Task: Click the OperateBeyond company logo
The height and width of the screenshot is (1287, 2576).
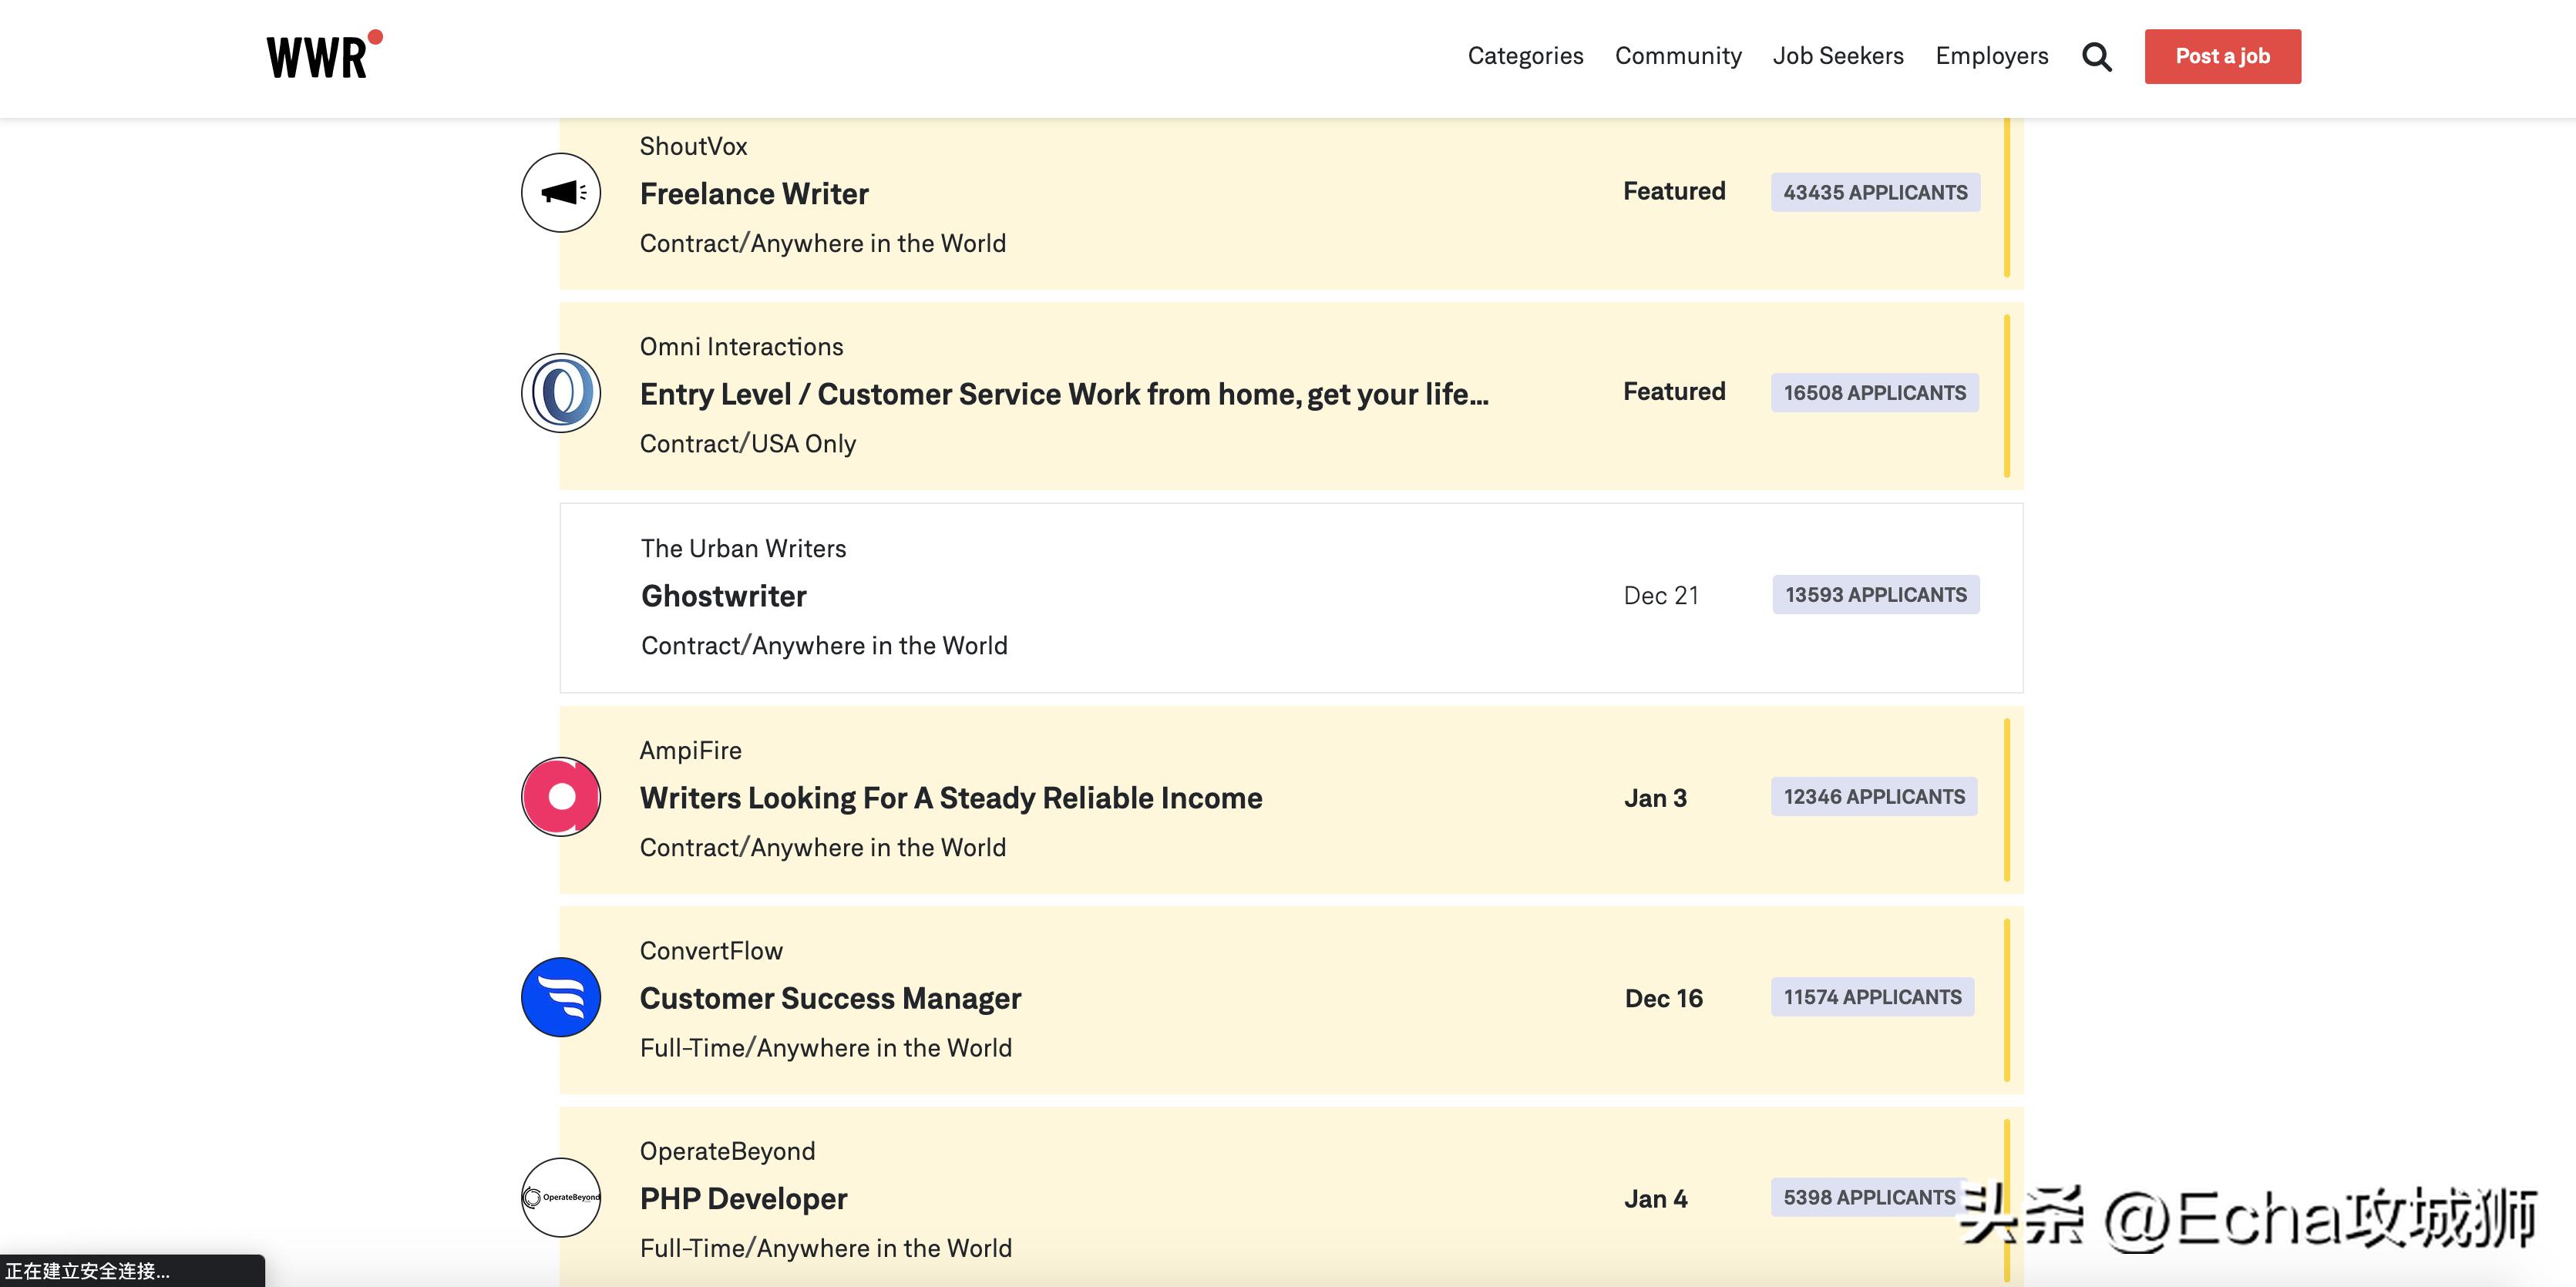Action: [x=561, y=1197]
